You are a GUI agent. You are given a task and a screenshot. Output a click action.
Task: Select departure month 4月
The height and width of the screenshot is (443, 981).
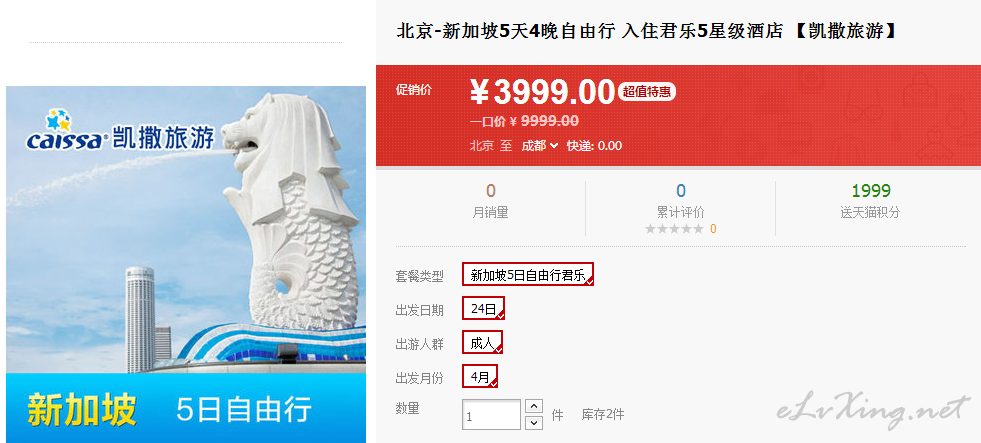[x=480, y=377]
